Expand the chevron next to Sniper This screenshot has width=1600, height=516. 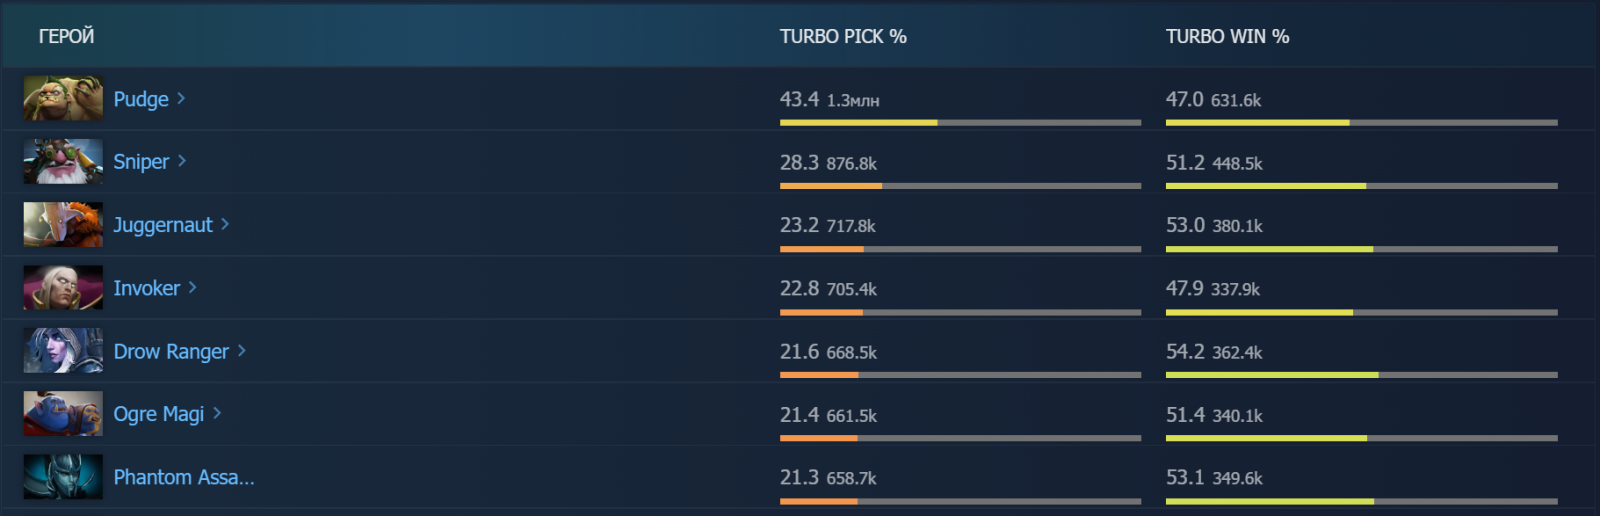coord(182,161)
